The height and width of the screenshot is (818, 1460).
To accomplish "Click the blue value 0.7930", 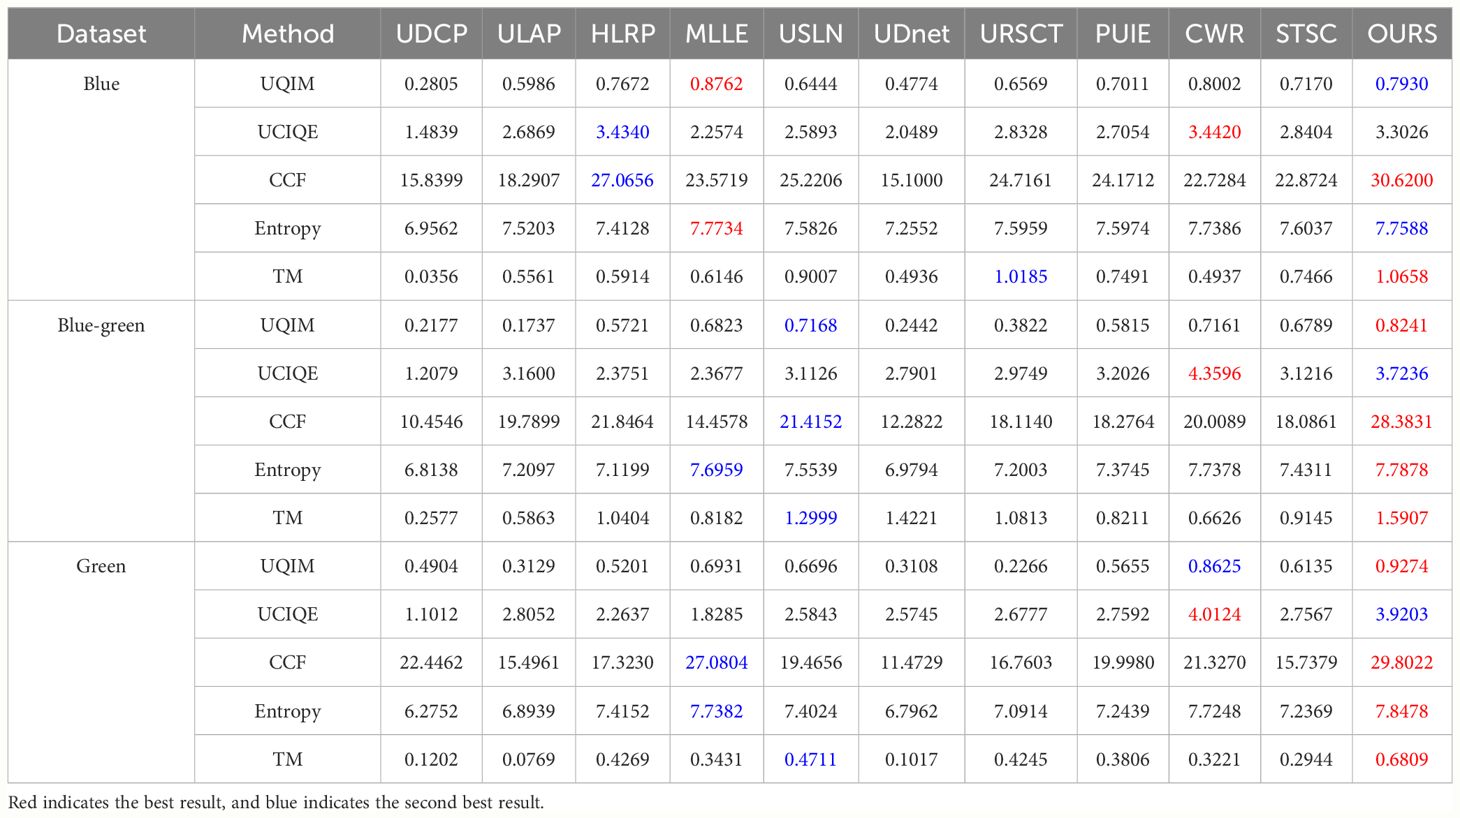I will point(1402,84).
